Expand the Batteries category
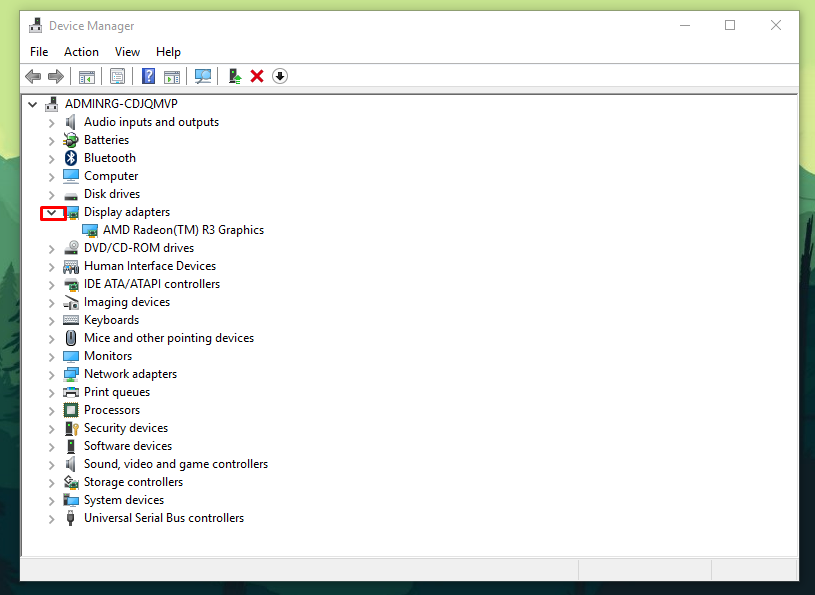Viewport: 815px width, 595px height. 51,141
